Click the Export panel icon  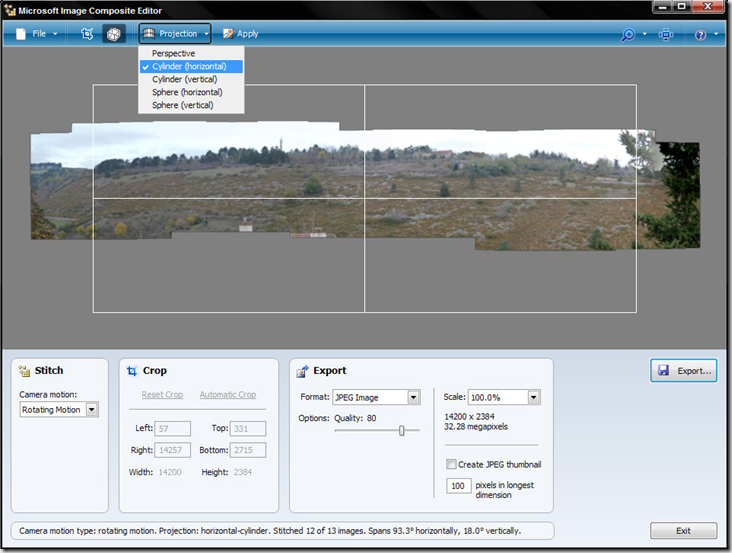point(303,371)
